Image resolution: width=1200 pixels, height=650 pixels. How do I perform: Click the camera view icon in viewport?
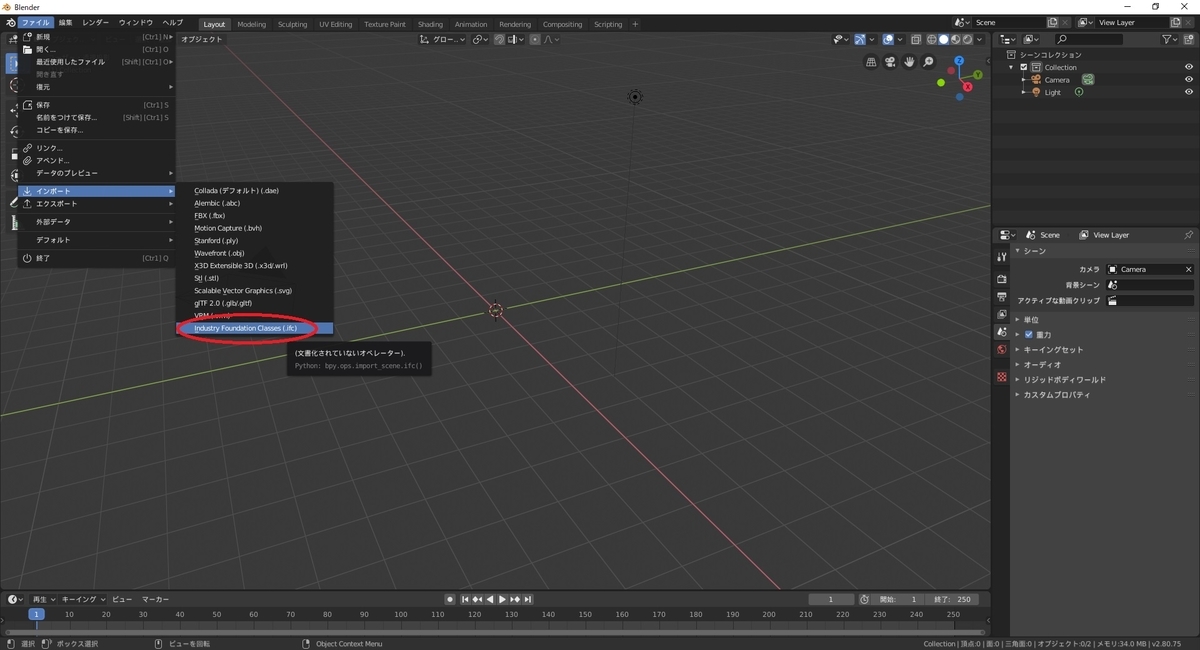pos(890,62)
